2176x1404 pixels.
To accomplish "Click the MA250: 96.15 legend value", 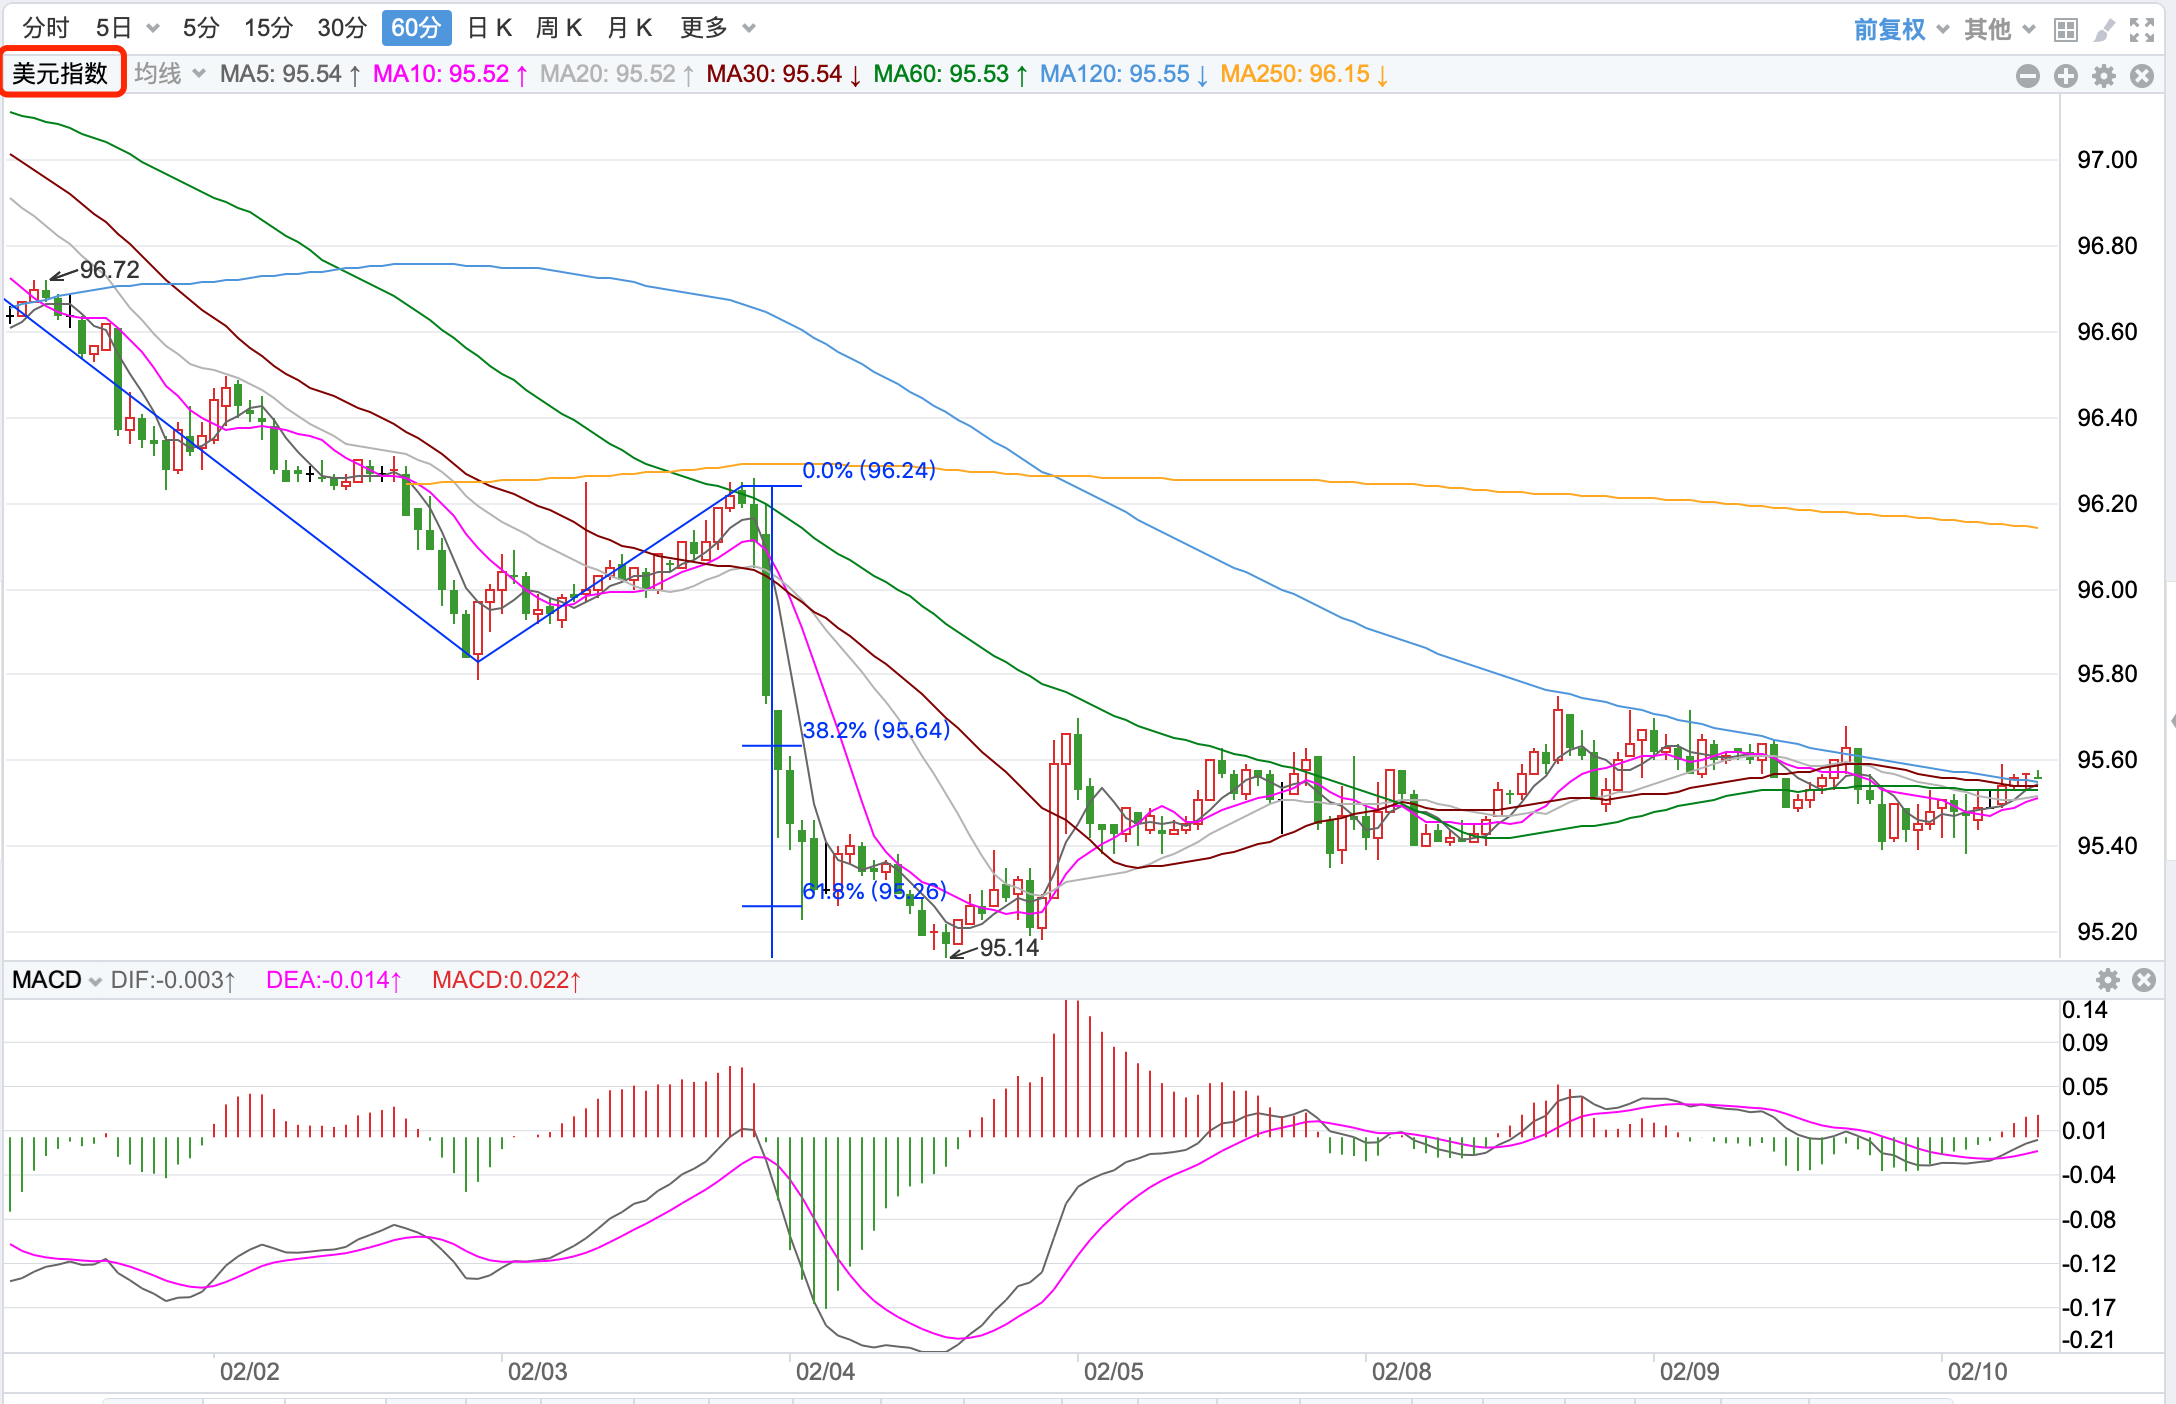I will (x=1304, y=74).
